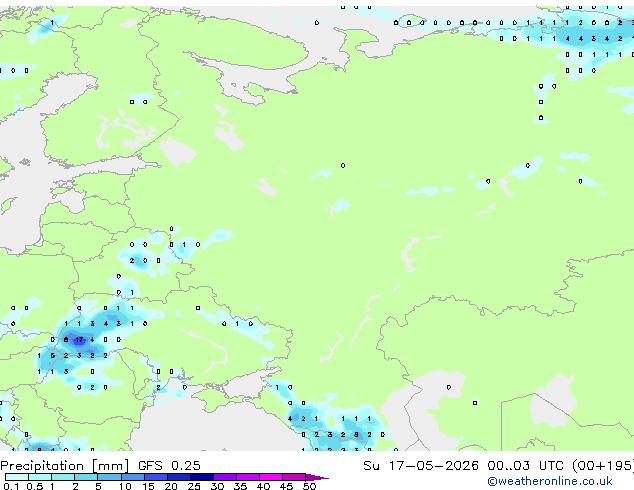Click the legend label '10'
The width and height of the screenshot is (634, 490).
pyautogui.click(x=125, y=486)
